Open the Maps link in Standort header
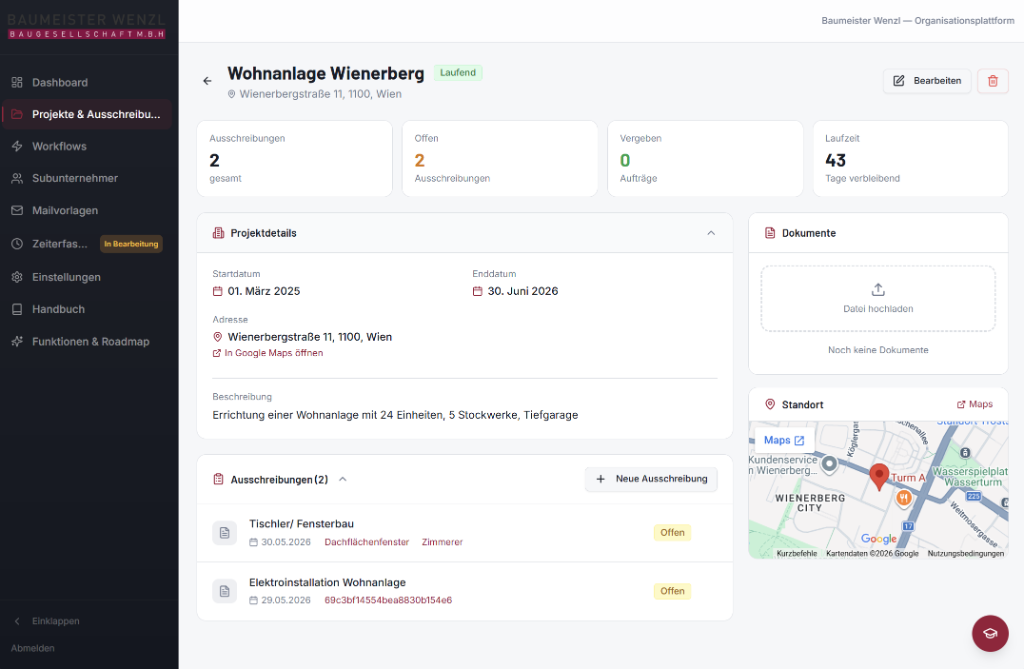This screenshot has width=1024, height=669. [x=974, y=404]
